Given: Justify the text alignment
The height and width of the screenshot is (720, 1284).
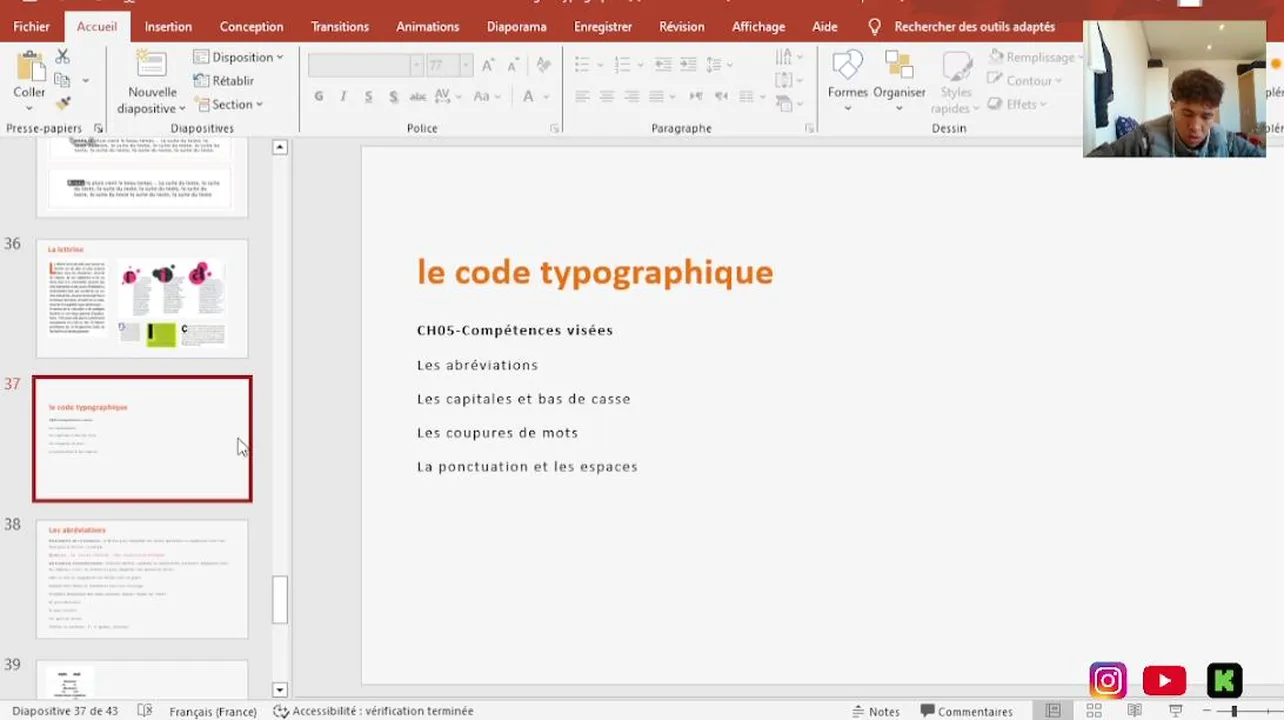Looking at the screenshot, I should [656, 97].
